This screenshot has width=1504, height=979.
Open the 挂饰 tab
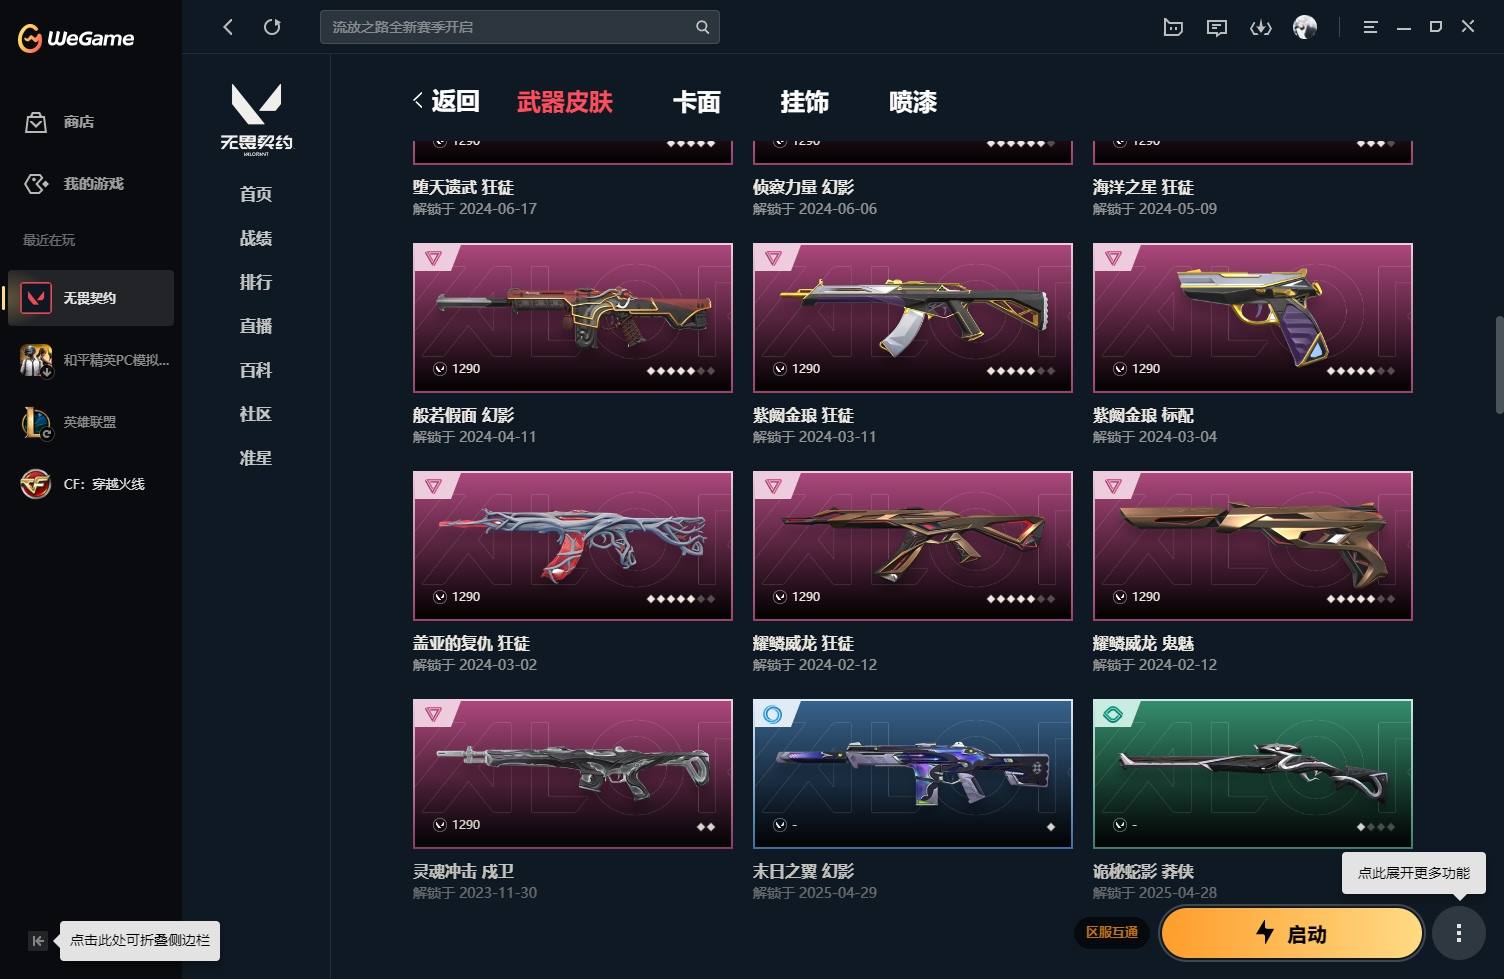[x=805, y=101]
